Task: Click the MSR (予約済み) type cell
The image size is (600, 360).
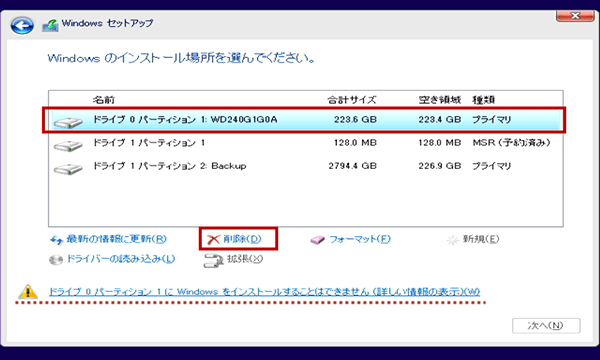Action: click(x=512, y=143)
